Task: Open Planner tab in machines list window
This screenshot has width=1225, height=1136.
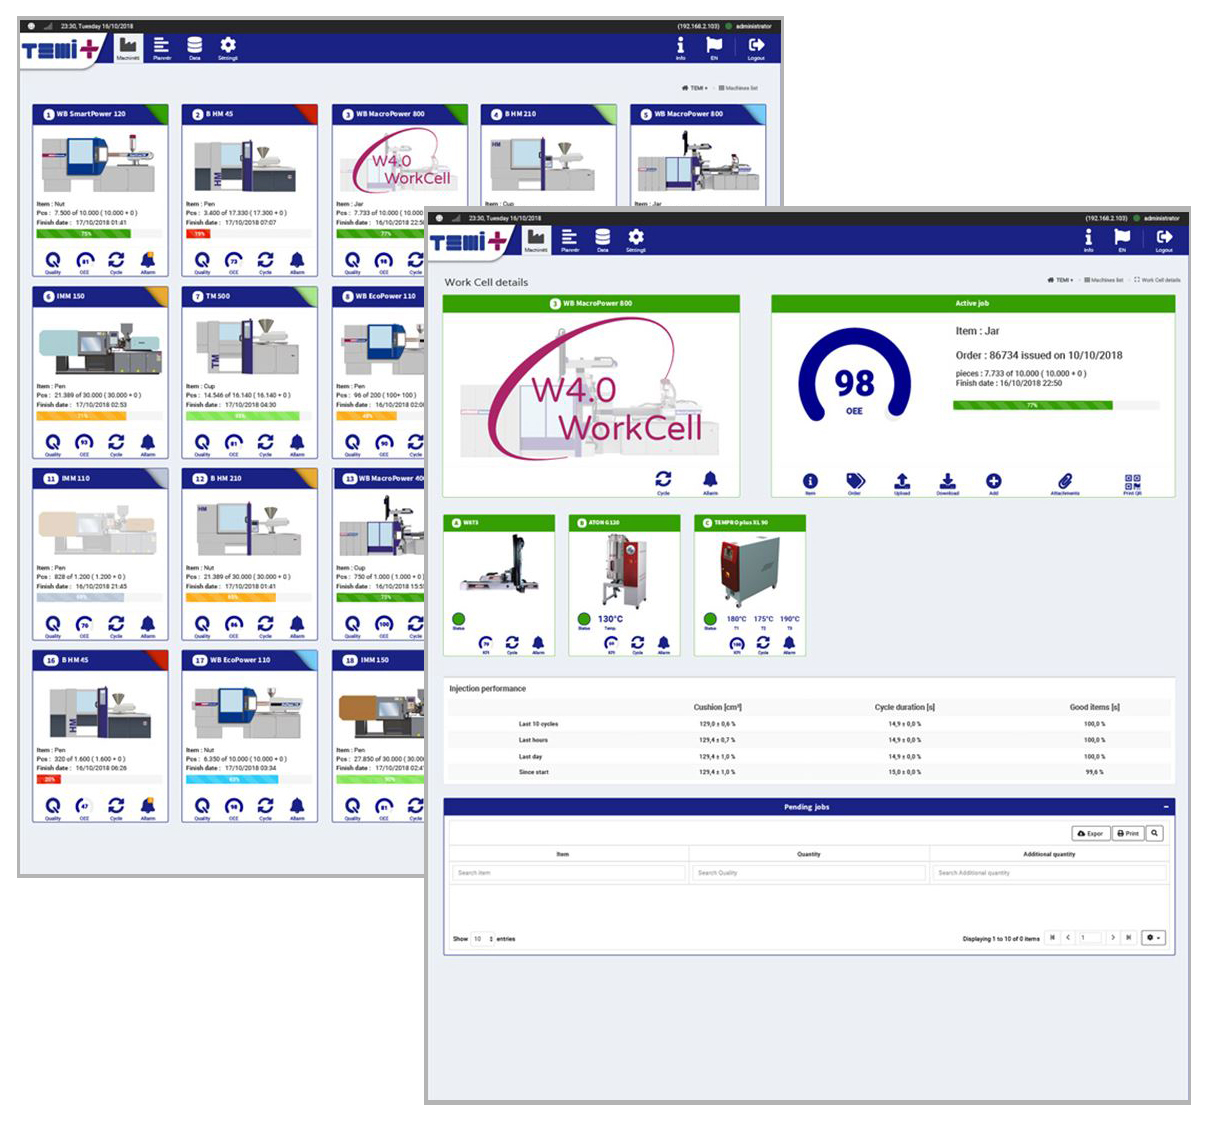Action: click(x=161, y=48)
